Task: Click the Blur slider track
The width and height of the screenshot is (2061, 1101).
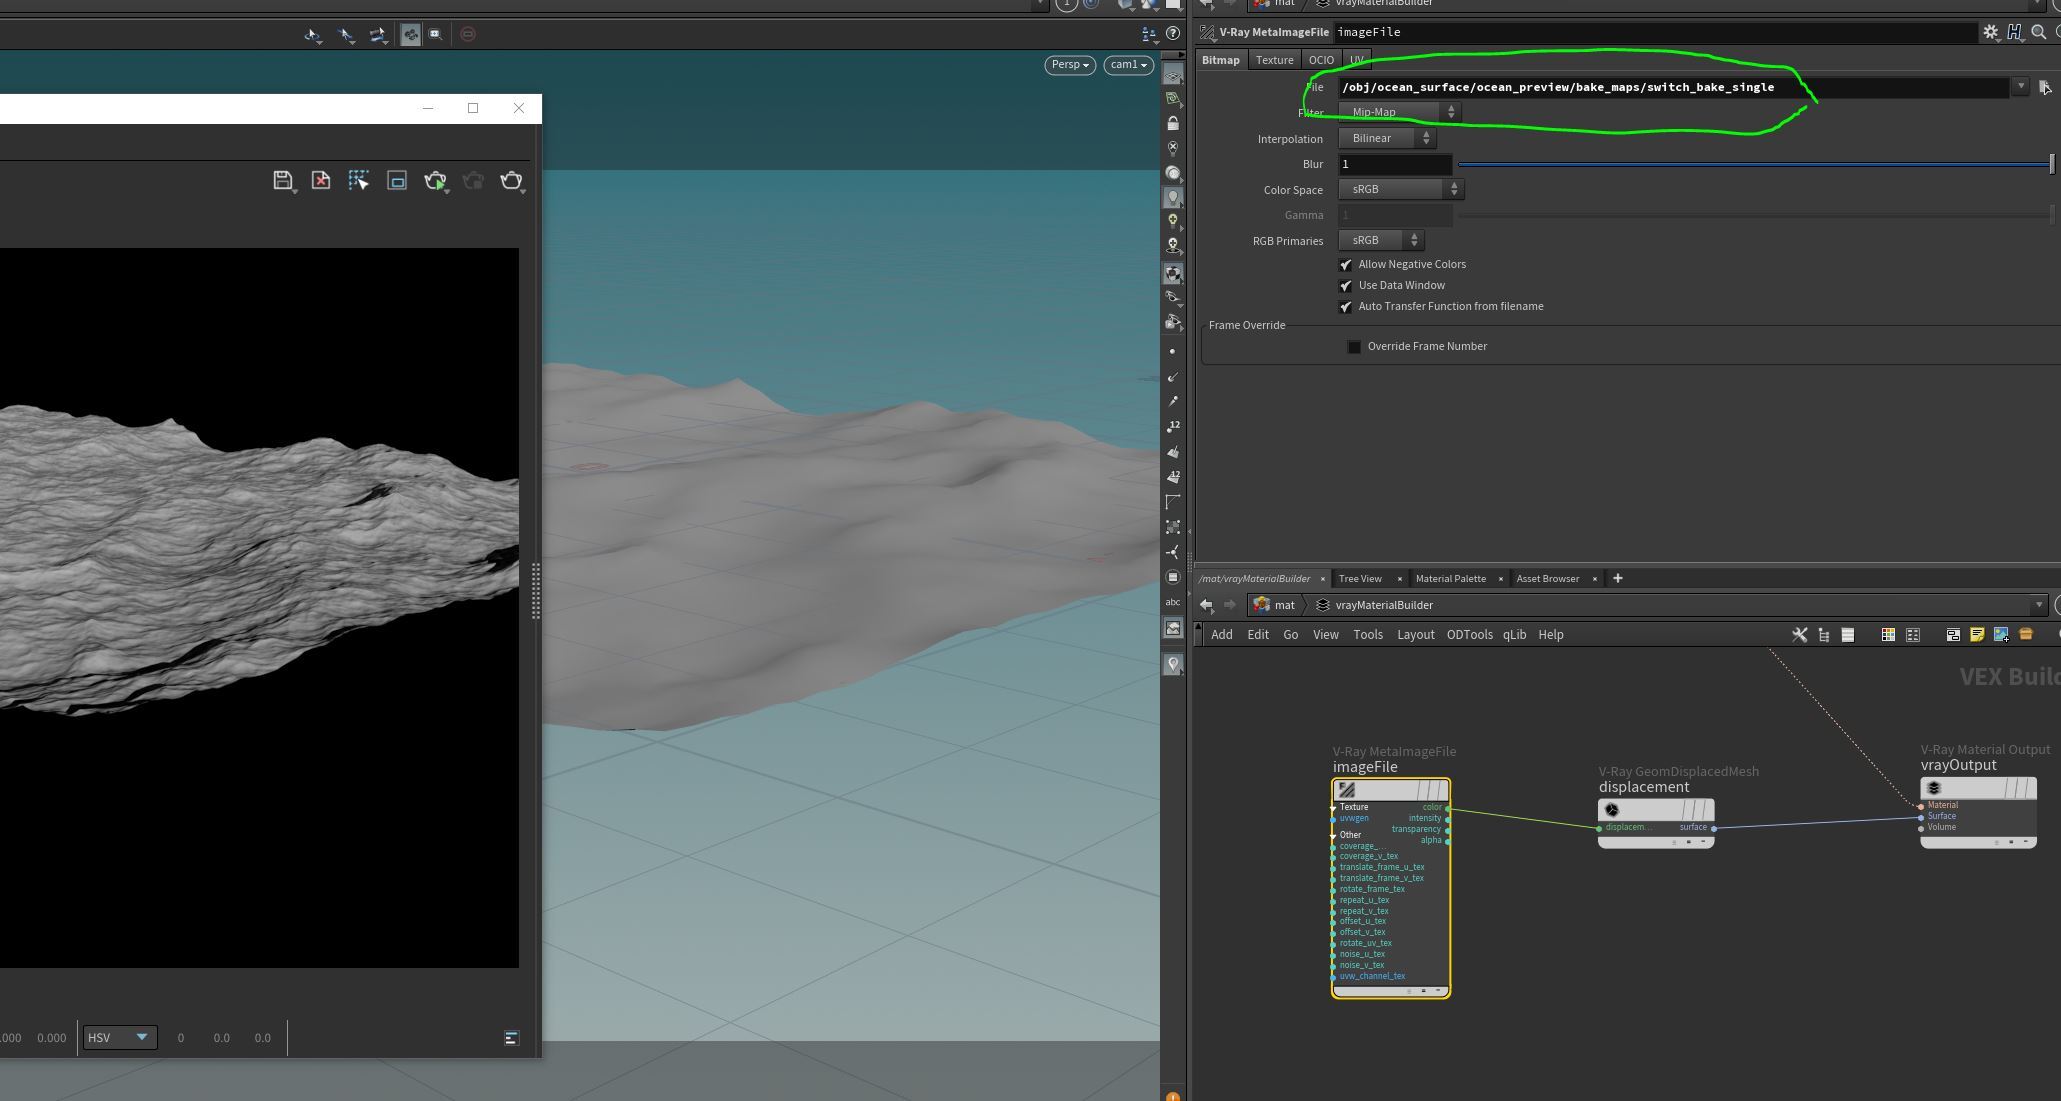Action: [1755, 164]
